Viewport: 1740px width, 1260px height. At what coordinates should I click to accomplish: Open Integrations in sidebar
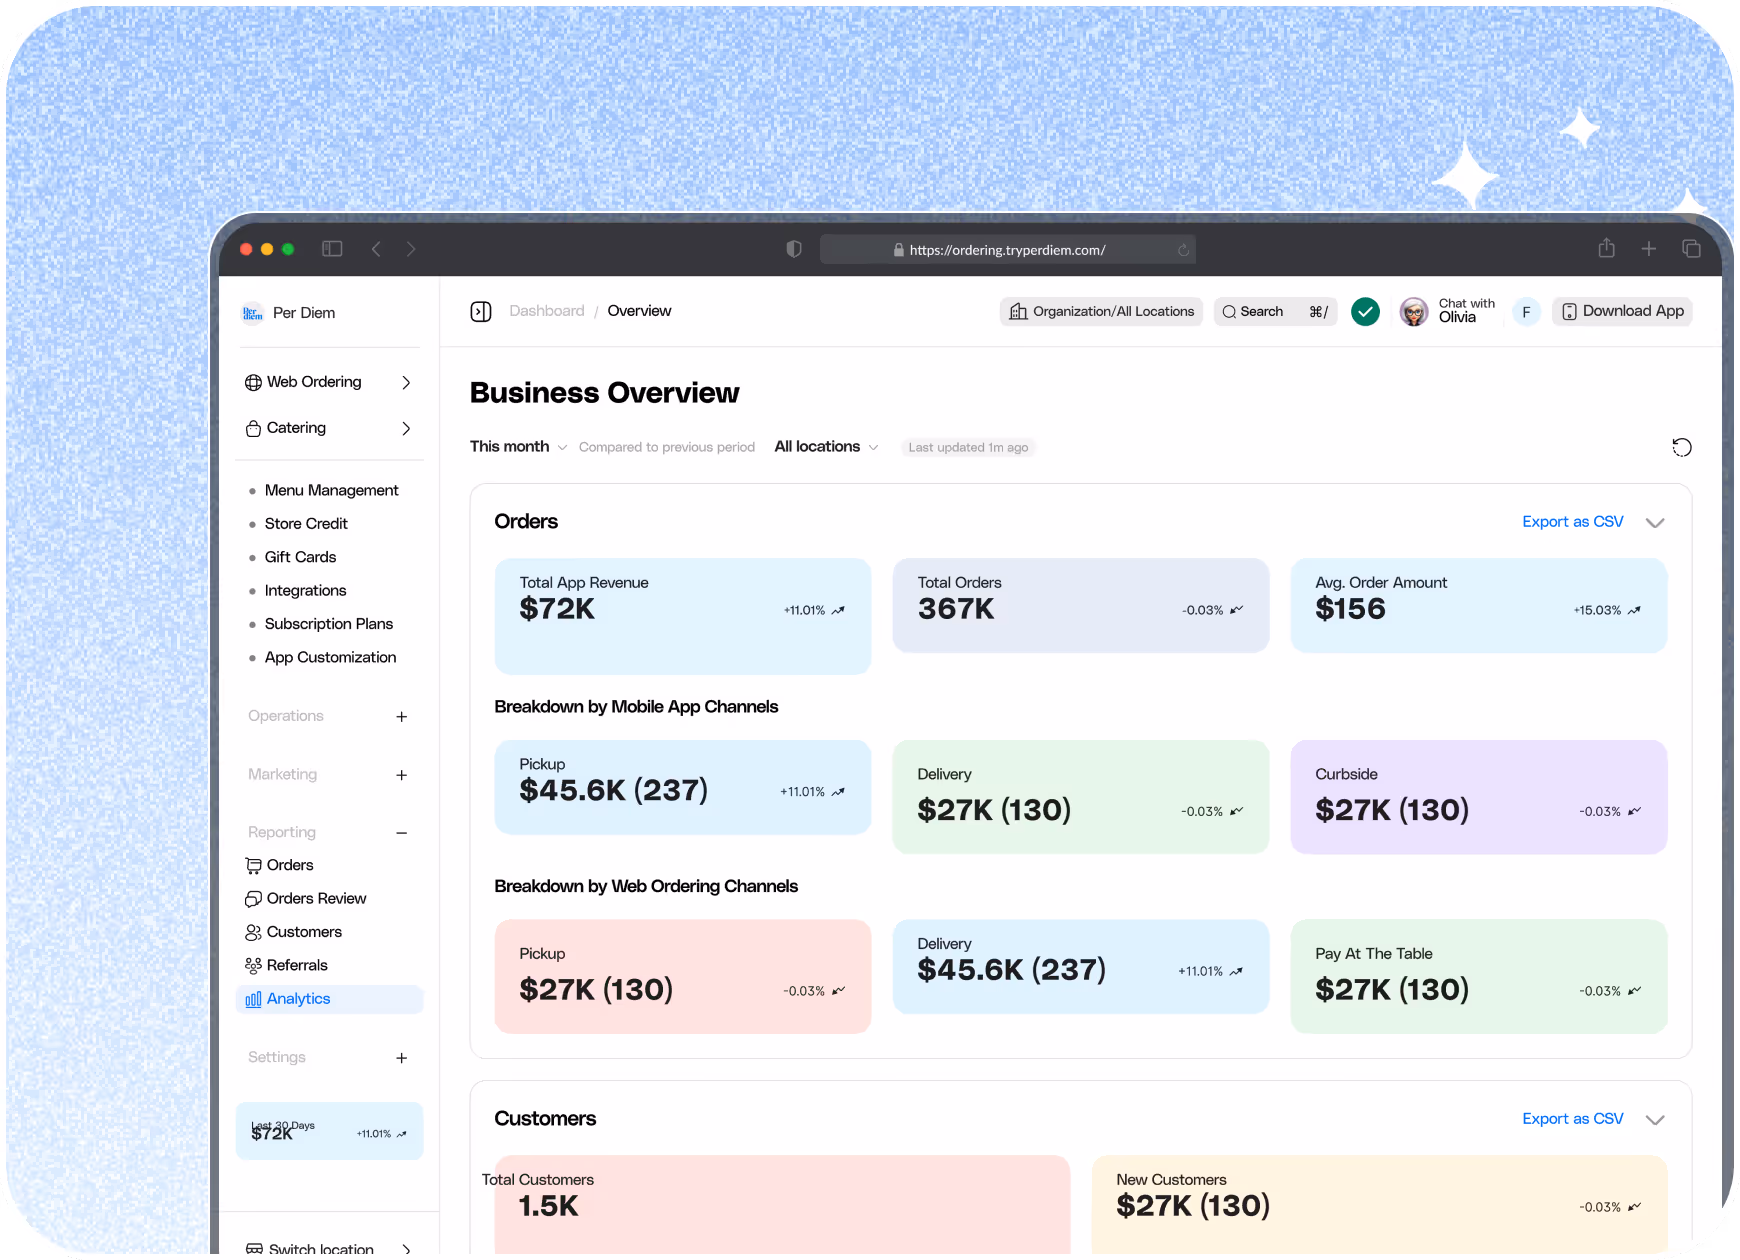coord(305,591)
